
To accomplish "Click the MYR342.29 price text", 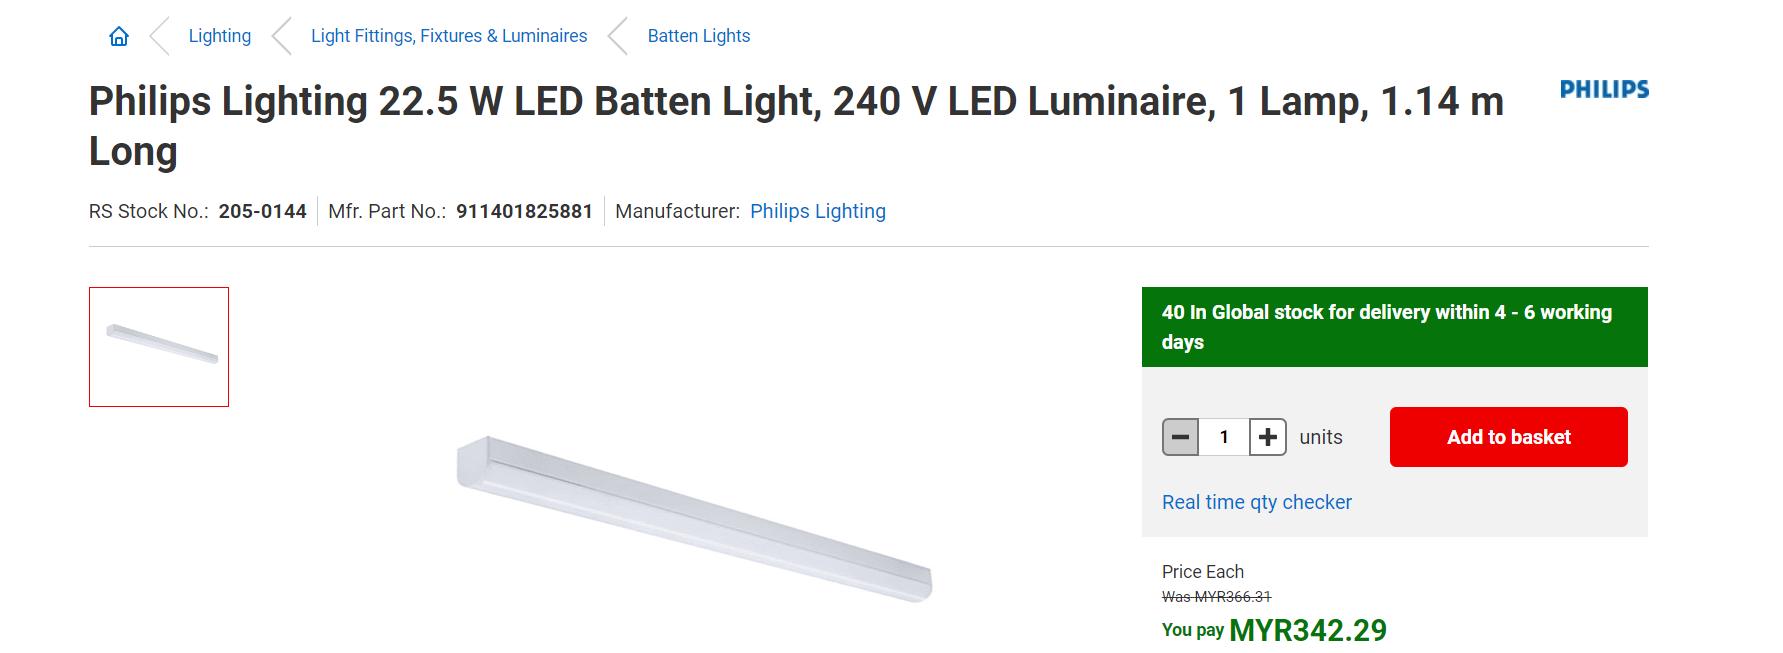I will 1307,630.
